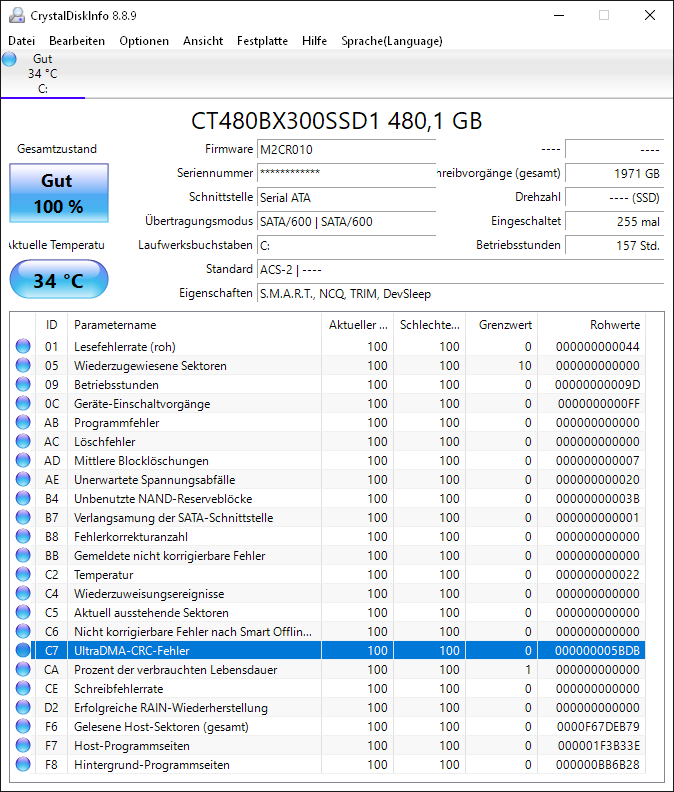Click status orb for Mittlere Blocklöschungen row
This screenshot has width=674, height=792.
coord(23,460)
